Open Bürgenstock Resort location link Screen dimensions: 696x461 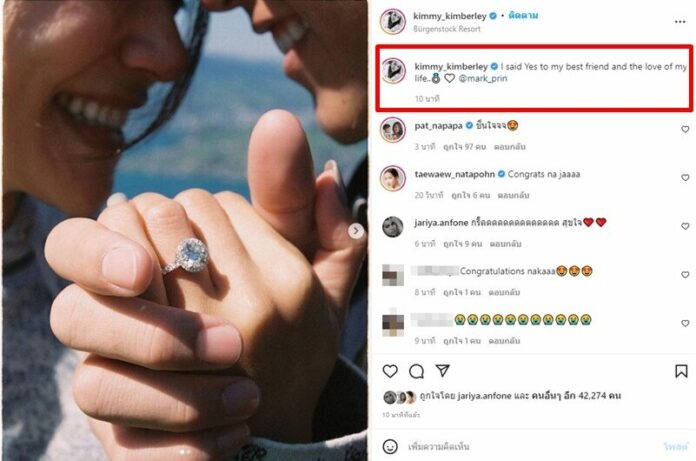click(x=447, y=29)
